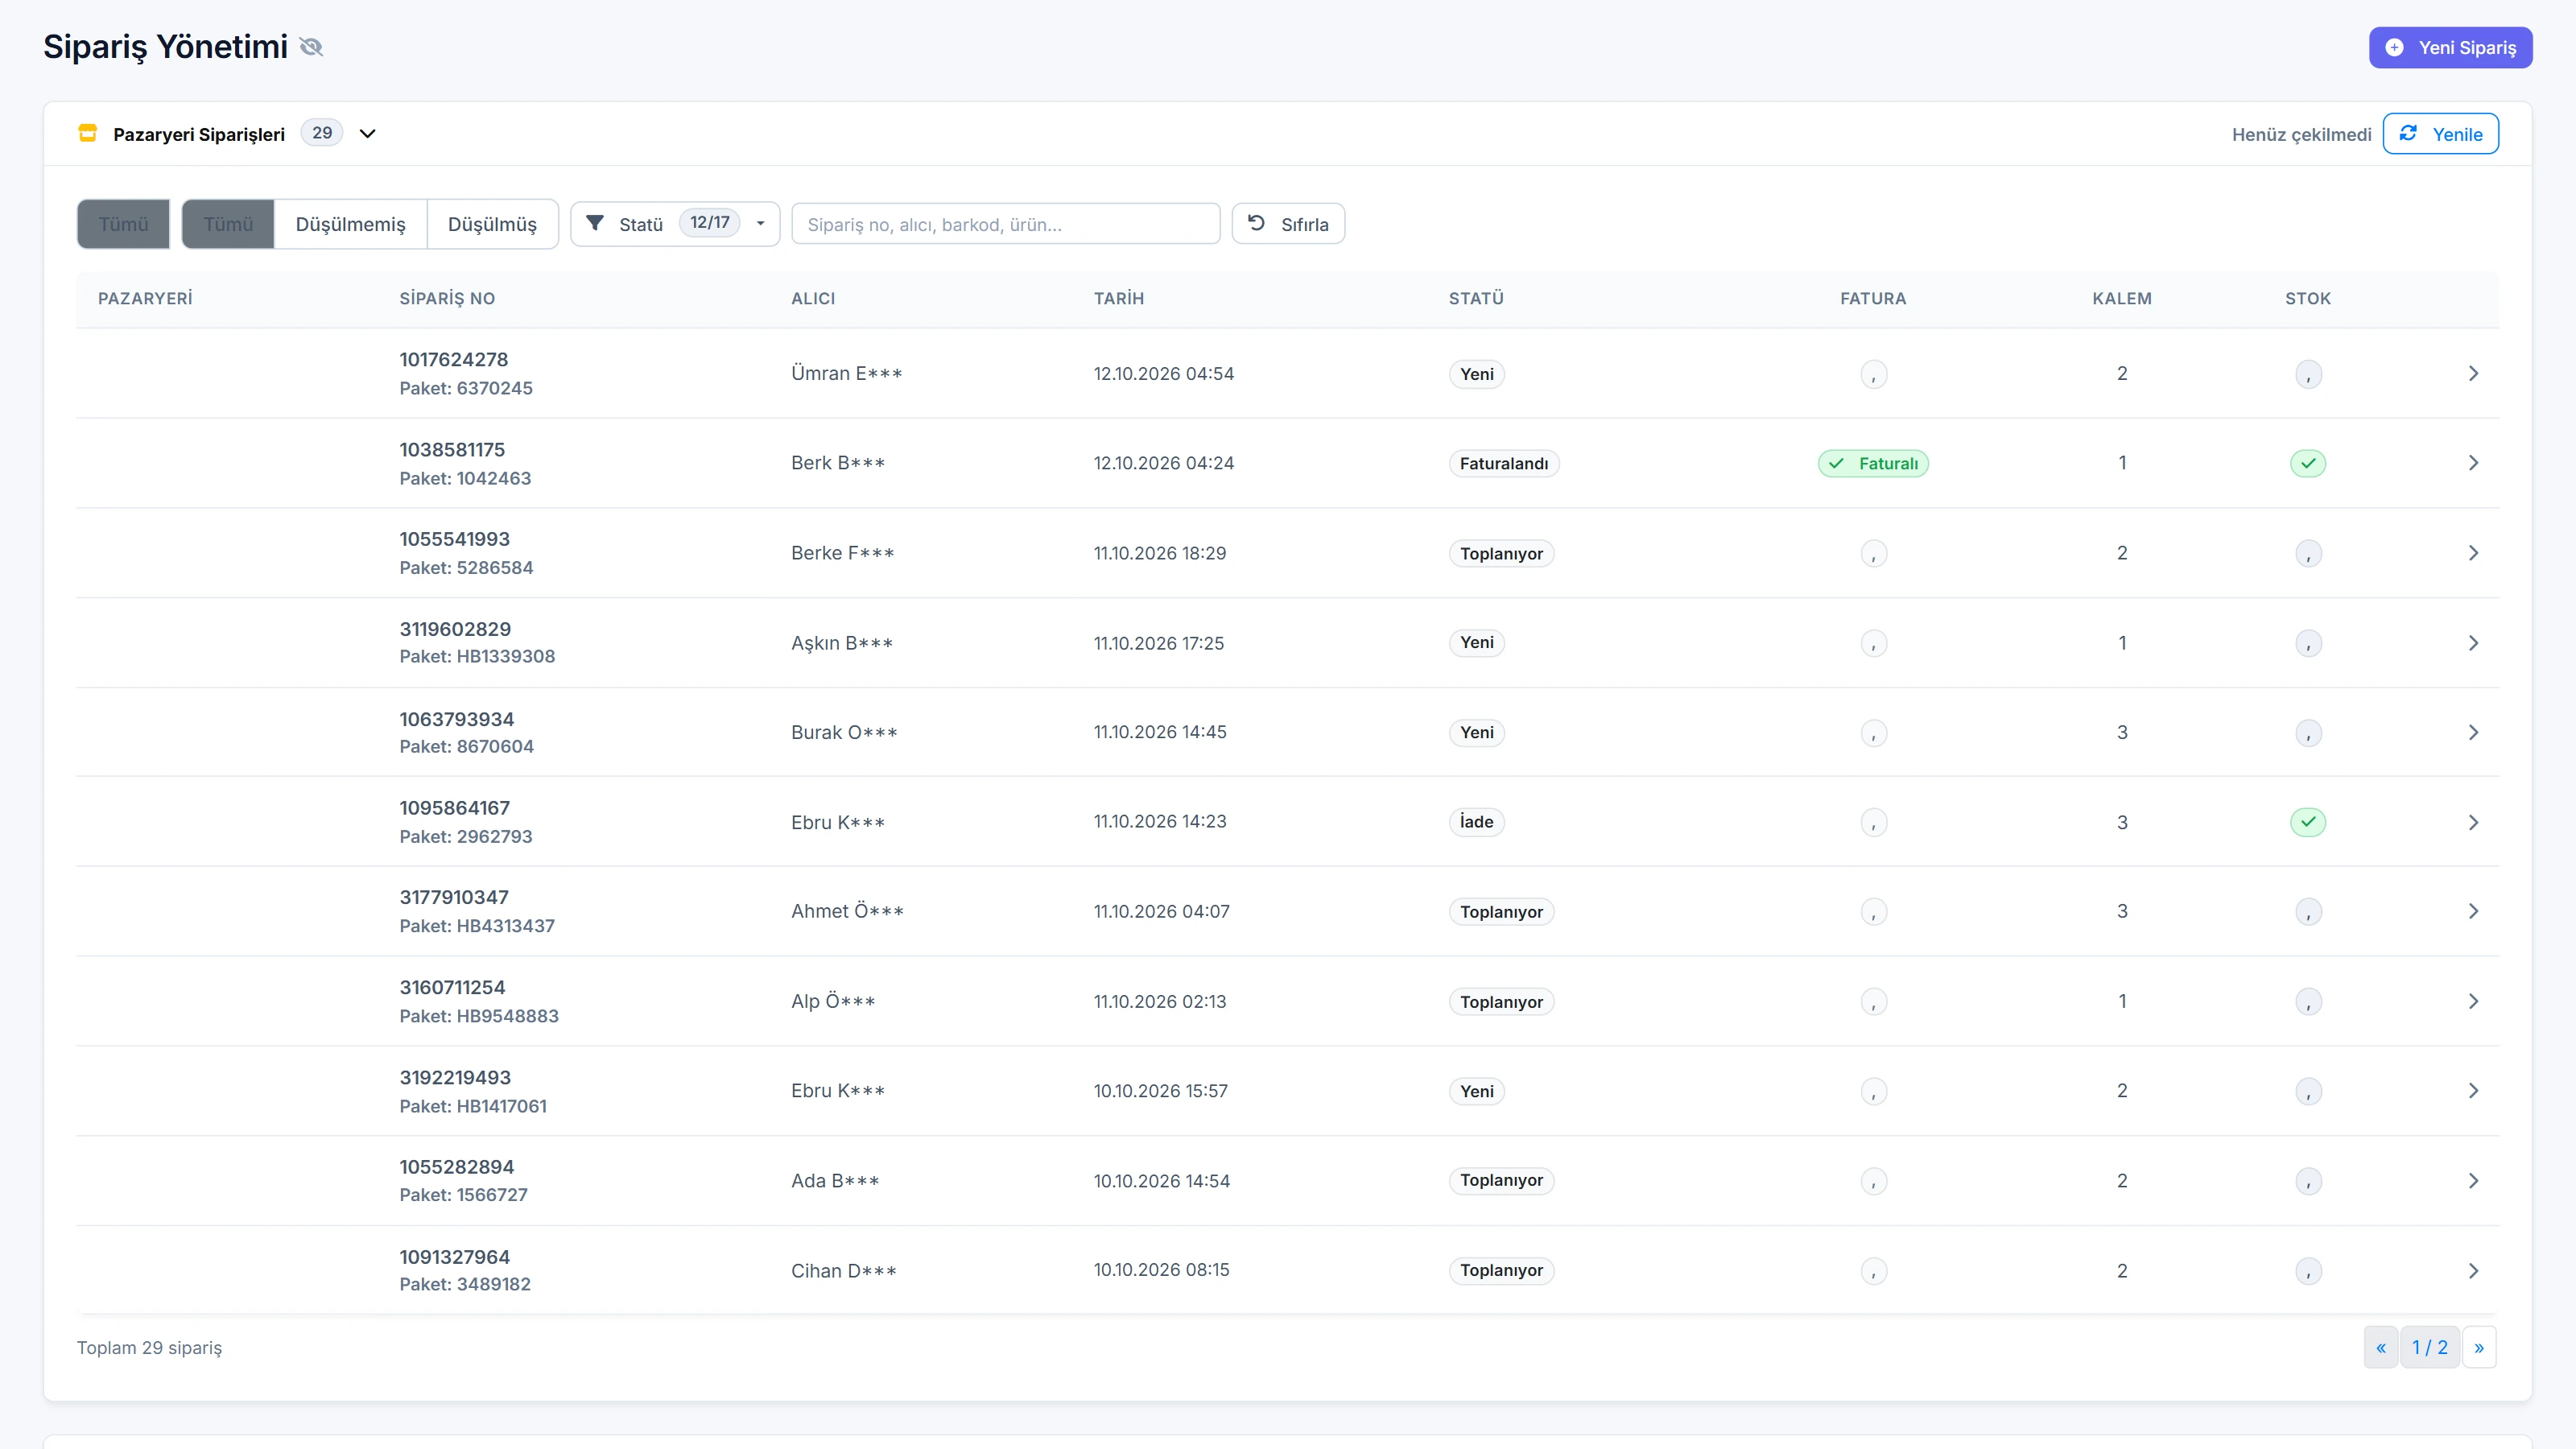Open order 1055282894 row chevron
The width and height of the screenshot is (2576, 1449).
[2473, 1181]
